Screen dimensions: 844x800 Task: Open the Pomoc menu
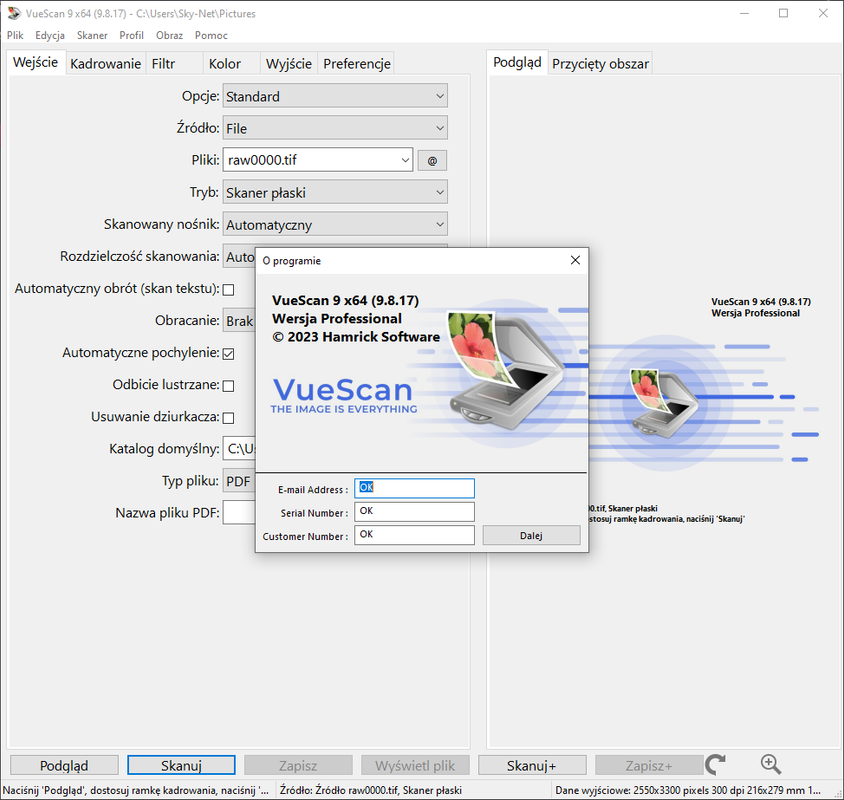point(211,35)
